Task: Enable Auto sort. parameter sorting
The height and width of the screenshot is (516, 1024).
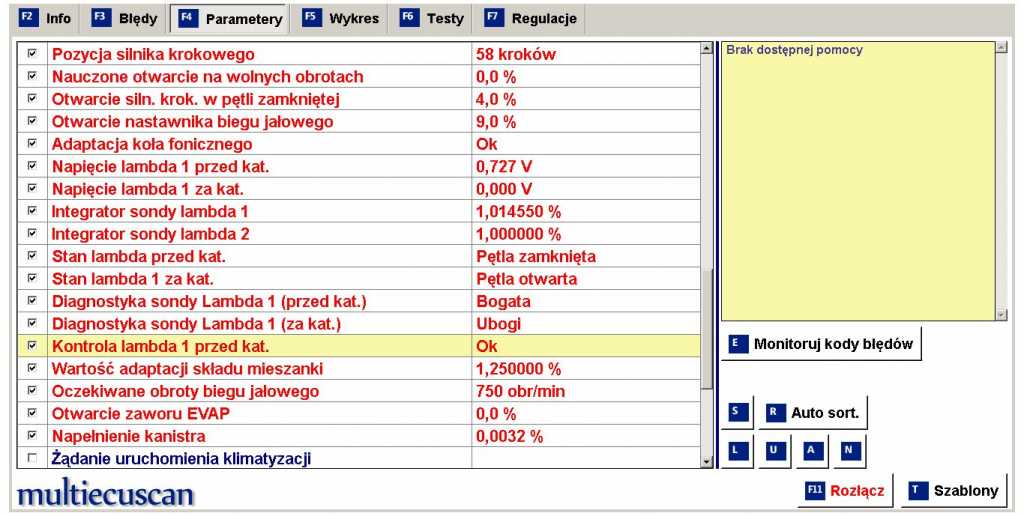Action: click(814, 412)
